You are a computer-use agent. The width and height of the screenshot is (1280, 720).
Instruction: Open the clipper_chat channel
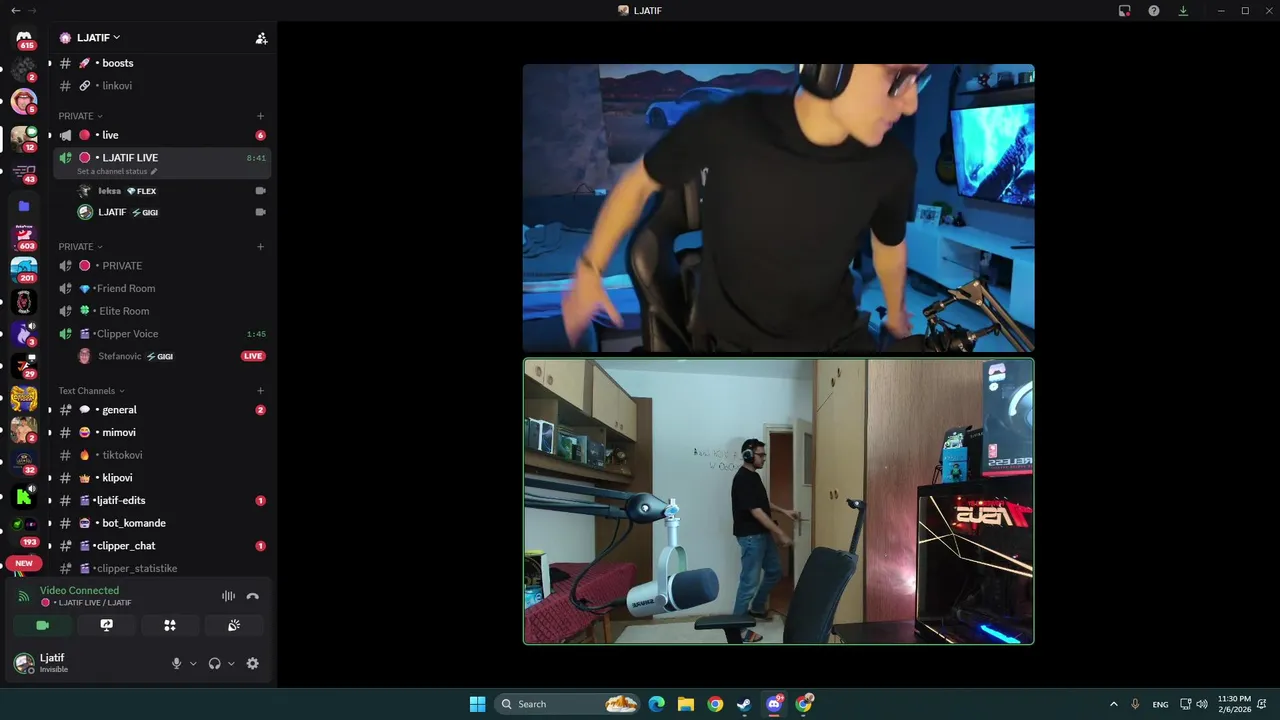click(162, 546)
